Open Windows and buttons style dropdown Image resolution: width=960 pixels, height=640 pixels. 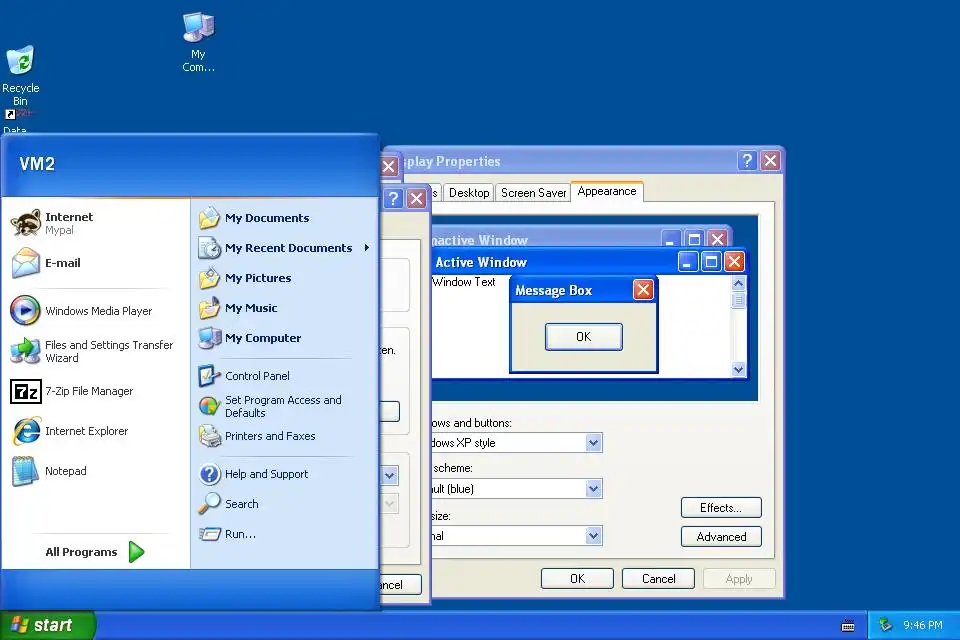coord(593,442)
